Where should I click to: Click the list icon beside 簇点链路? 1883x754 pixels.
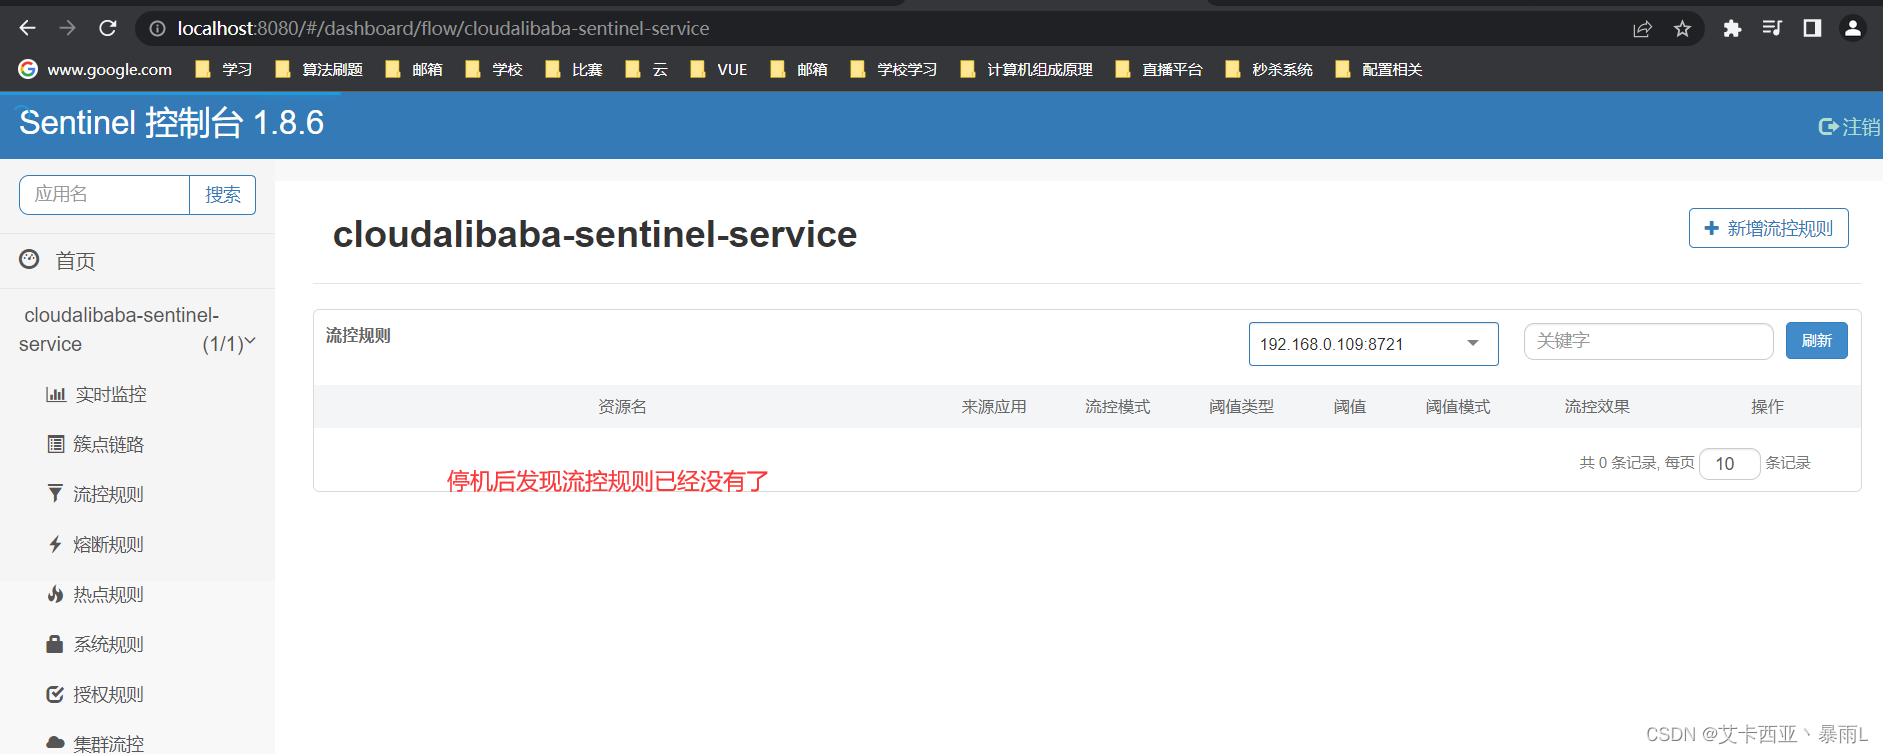point(56,444)
